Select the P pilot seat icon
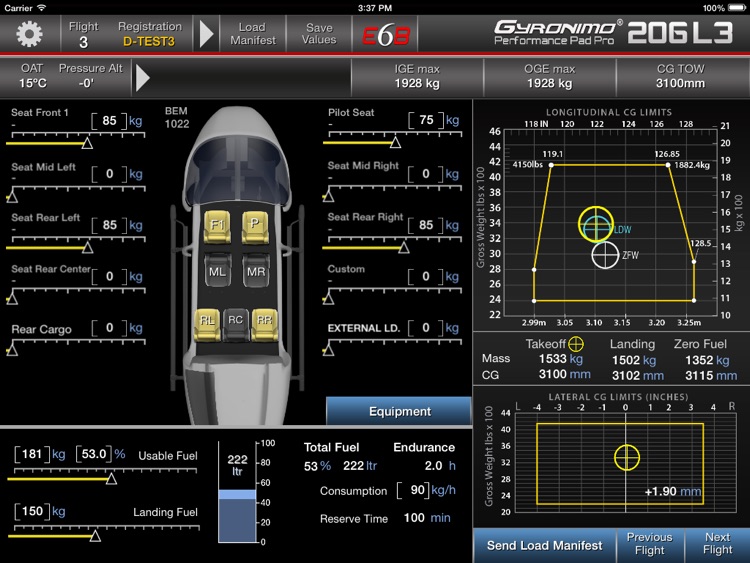 [255, 226]
